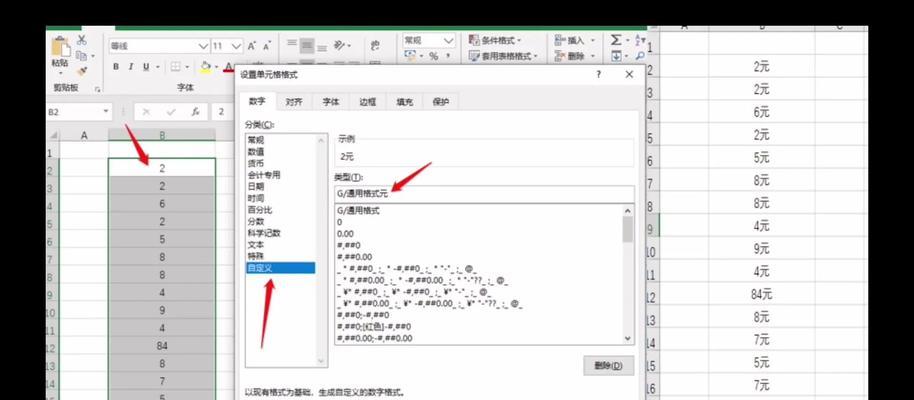Toggle Underline formatting

(146, 66)
